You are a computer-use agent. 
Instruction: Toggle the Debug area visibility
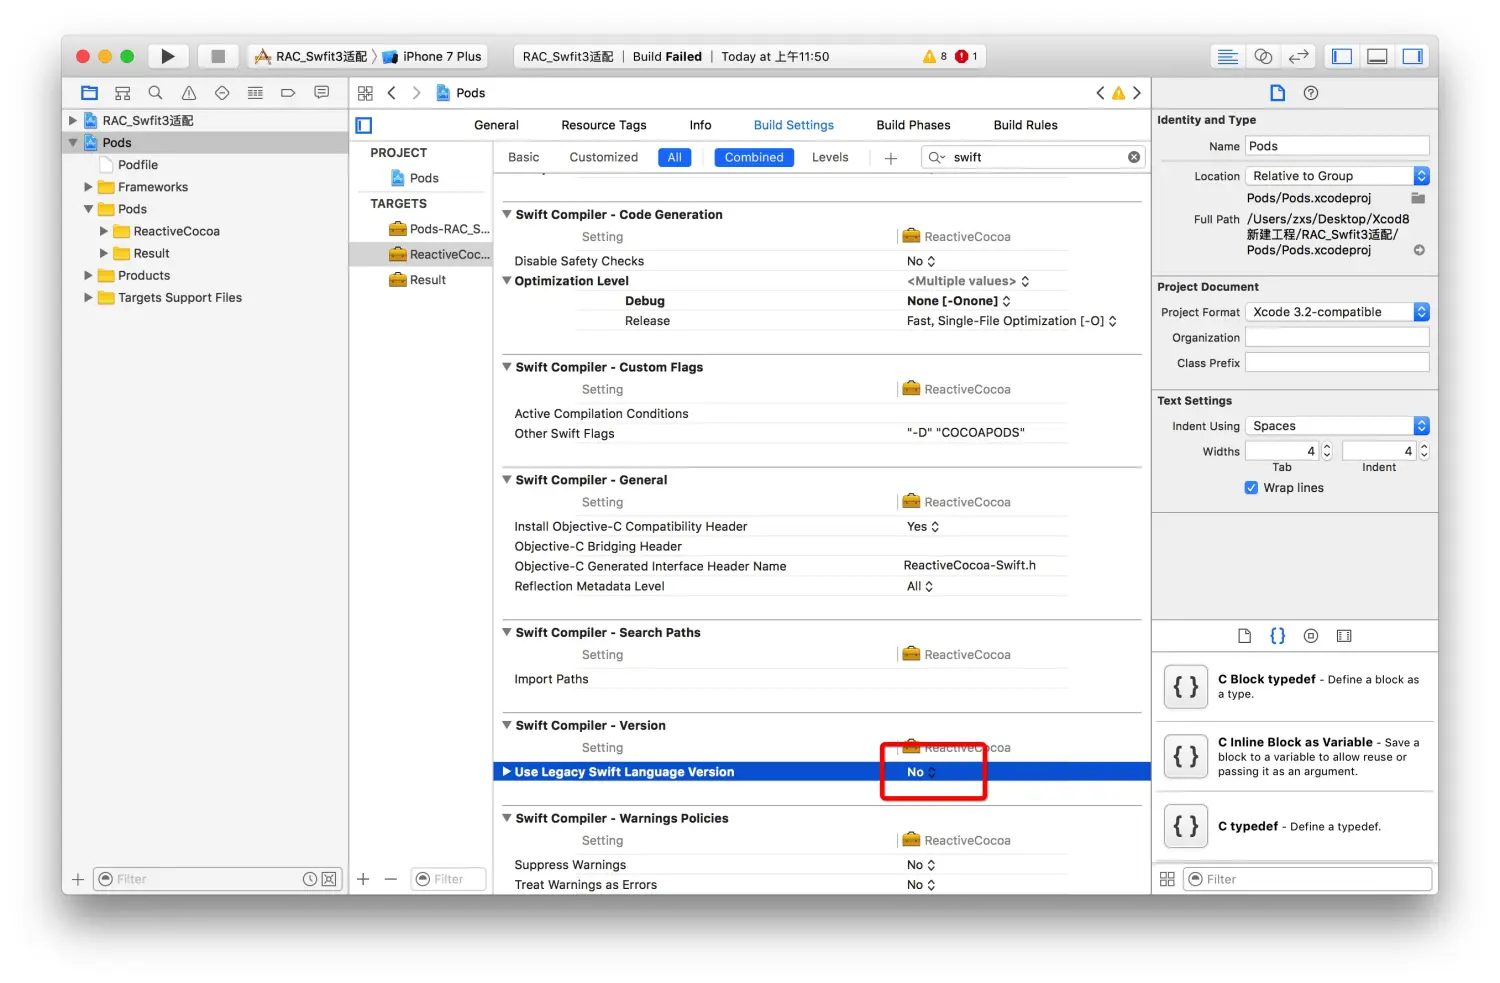[x=1377, y=57]
